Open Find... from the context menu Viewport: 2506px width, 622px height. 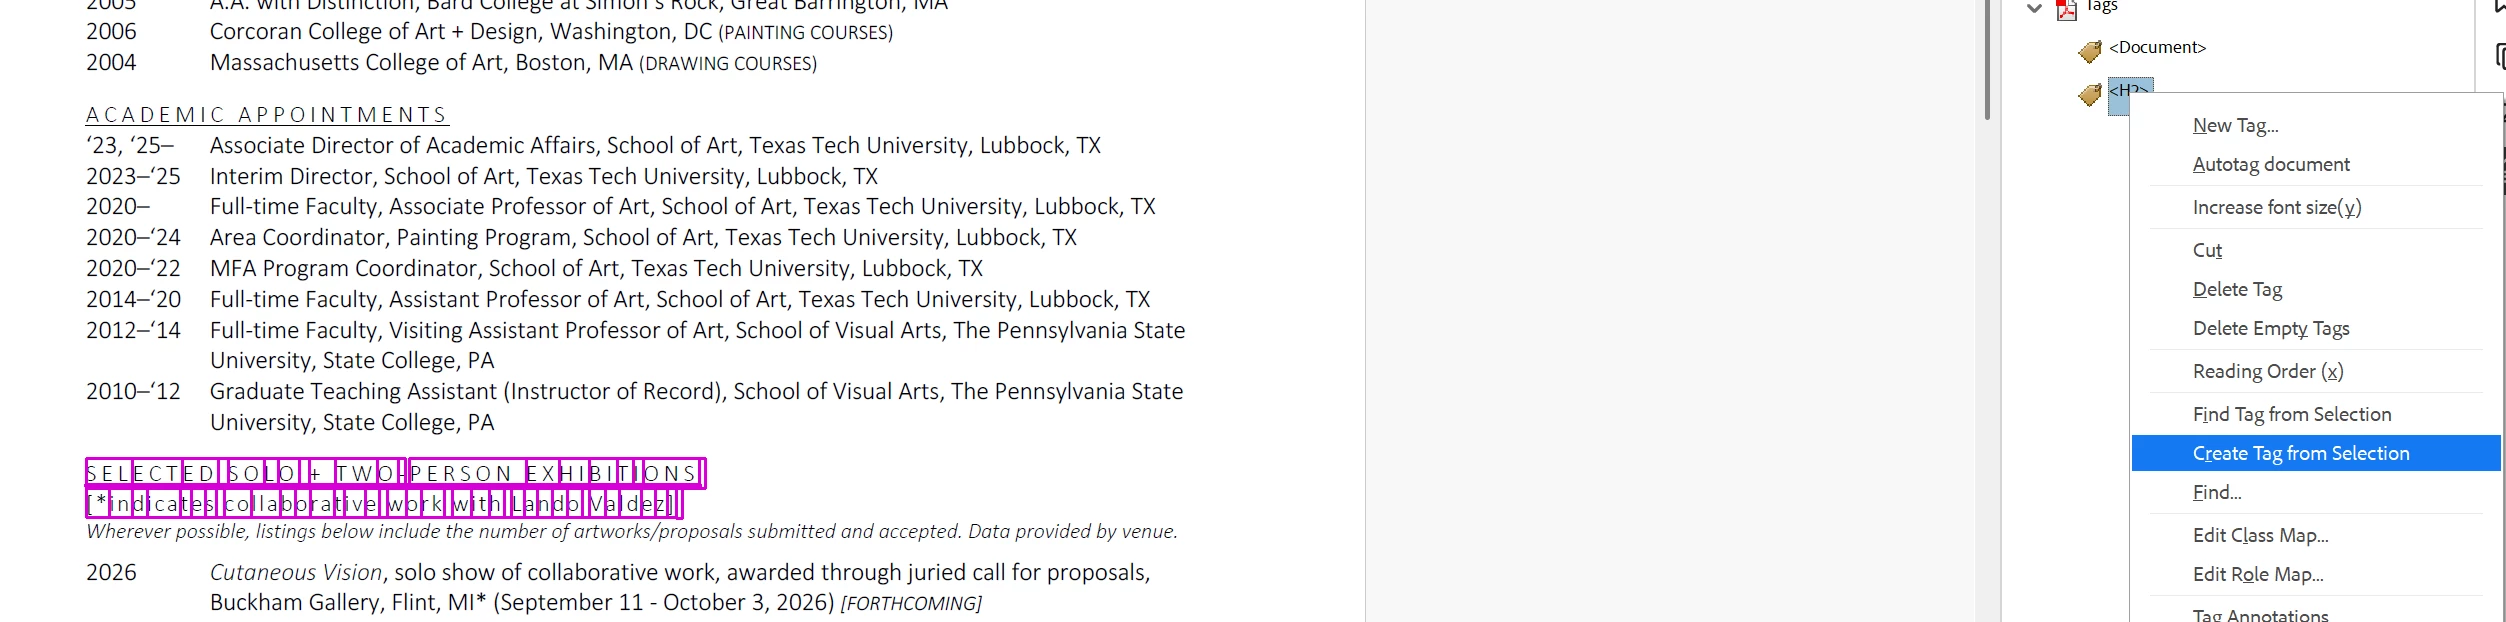(2217, 492)
